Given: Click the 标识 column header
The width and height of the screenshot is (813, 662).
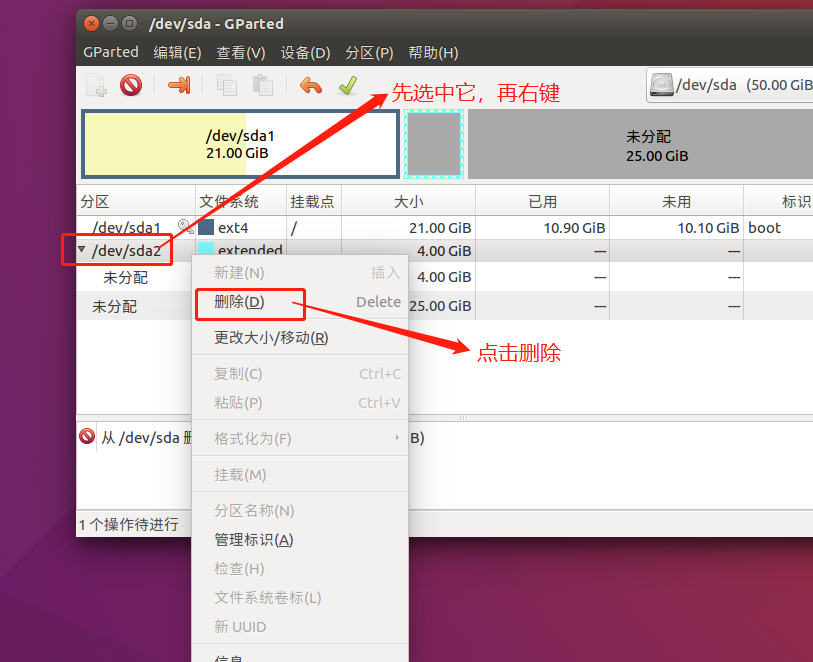Looking at the screenshot, I should 778,201.
